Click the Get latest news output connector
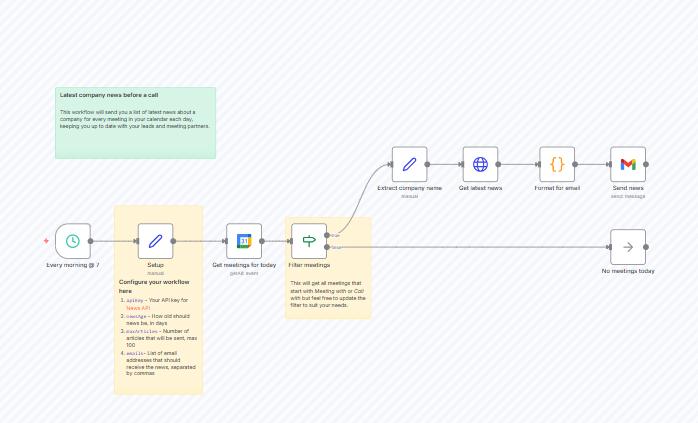Viewport: 698px width, 423px height. click(x=498, y=164)
